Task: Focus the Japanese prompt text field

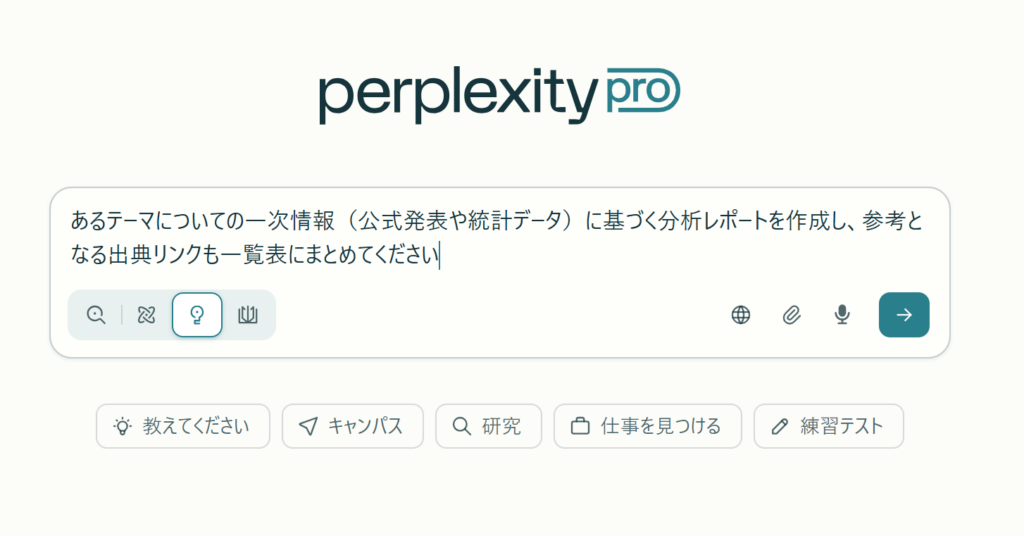Action: [500, 238]
